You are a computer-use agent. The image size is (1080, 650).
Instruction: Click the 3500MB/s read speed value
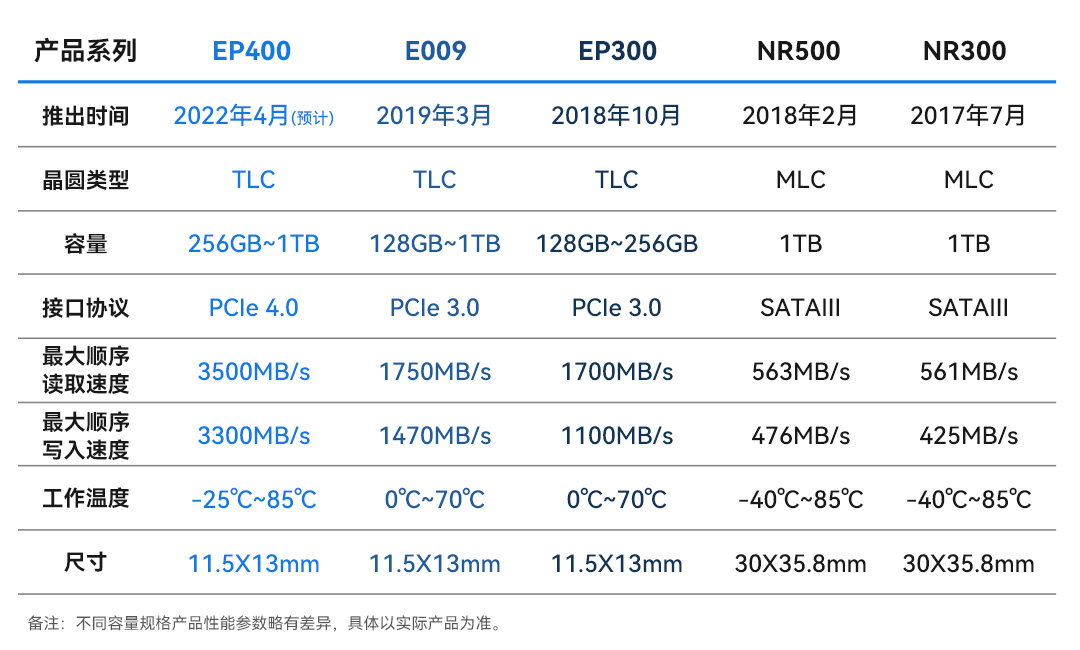(254, 372)
